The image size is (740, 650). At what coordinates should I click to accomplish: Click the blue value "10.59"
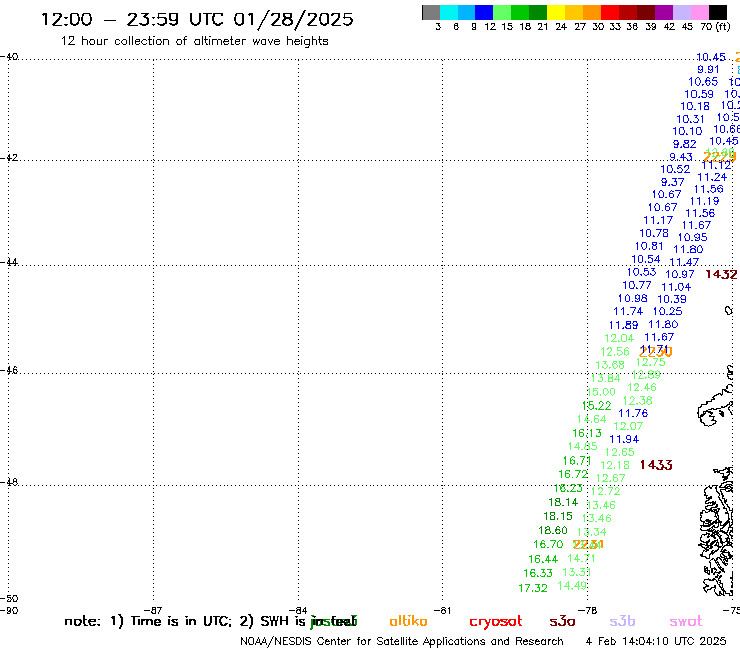pyautogui.click(x=699, y=94)
